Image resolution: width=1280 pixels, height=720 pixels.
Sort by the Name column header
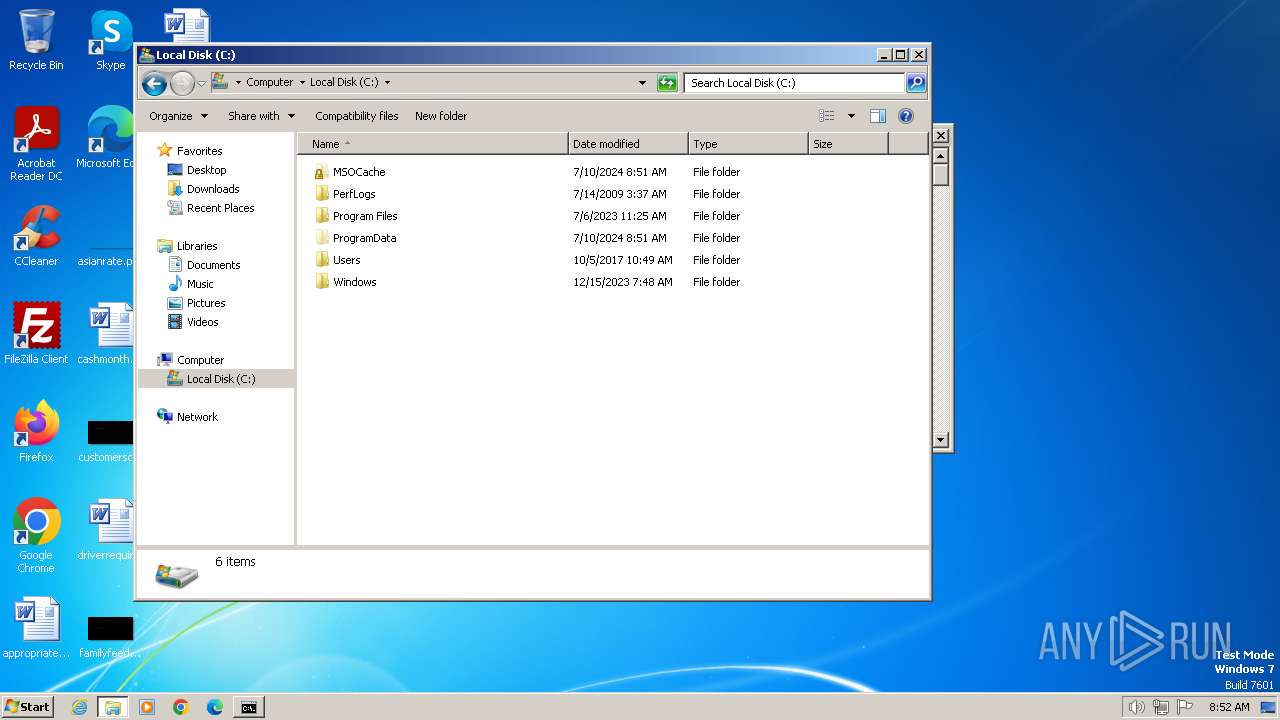433,144
